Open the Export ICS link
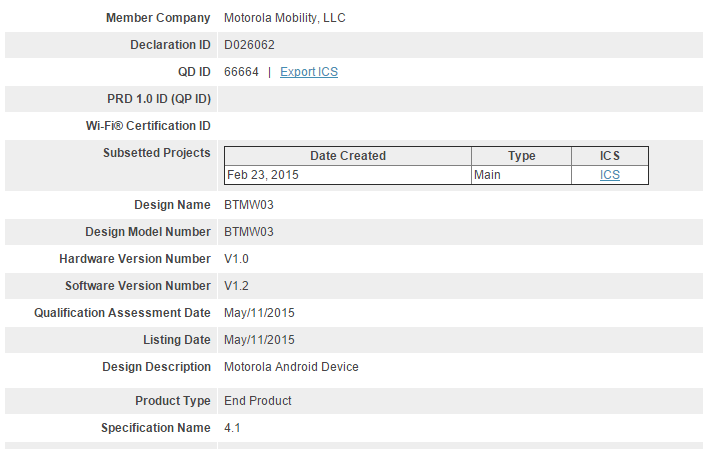The image size is (710, 449). [x=309, y=72]
